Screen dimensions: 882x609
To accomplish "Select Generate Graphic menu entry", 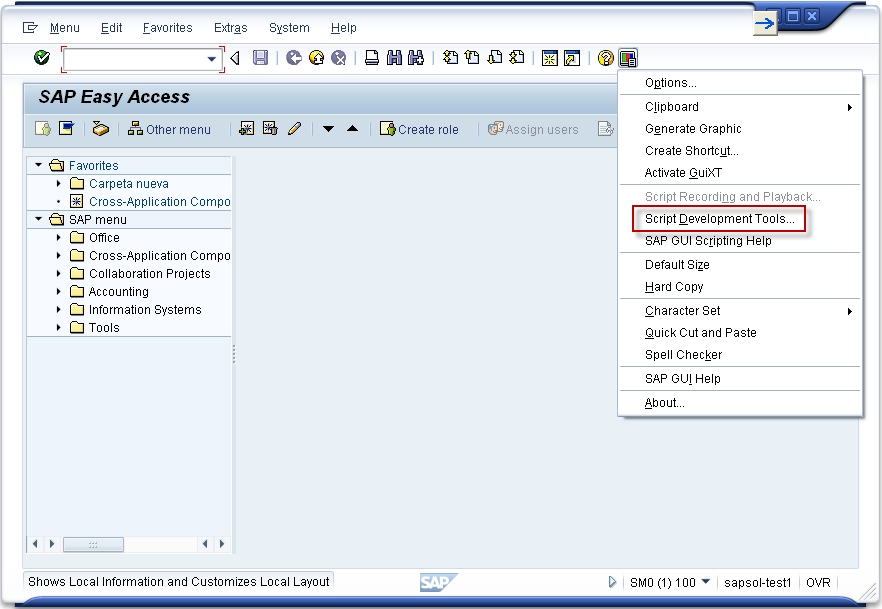I will coord(740,129).
